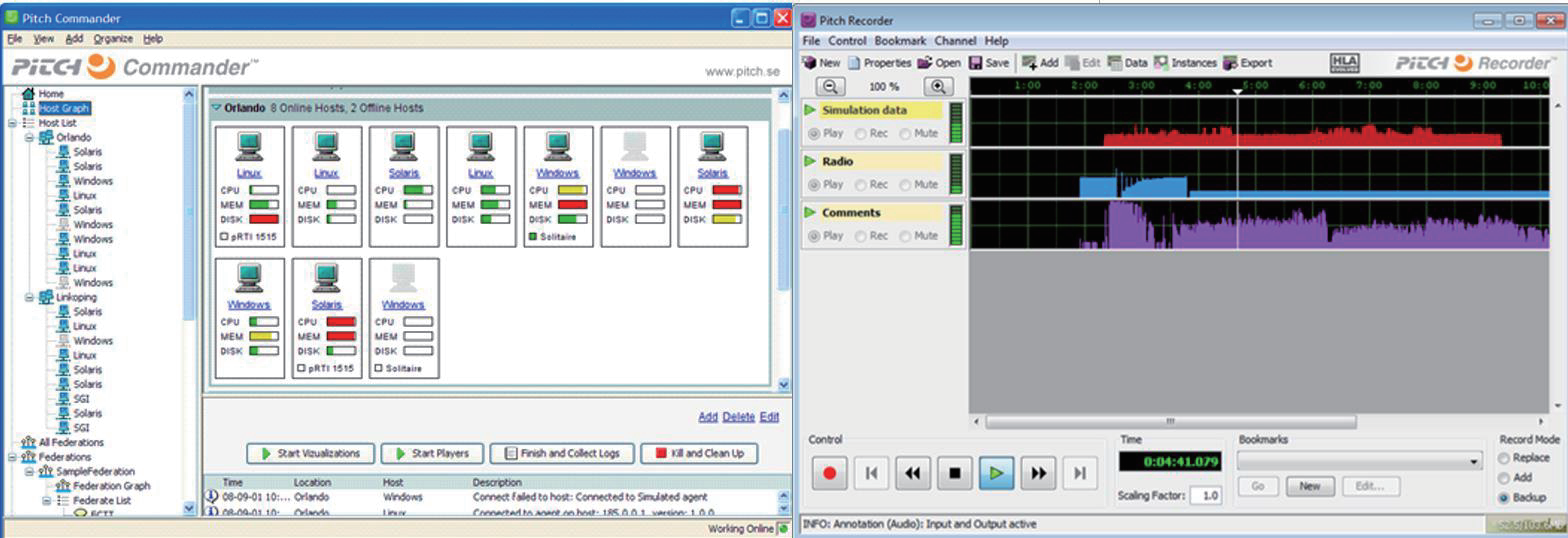
Task: Select Rec radio for Simulation data channel
Action: pyautogui.click(x=861, y=133)
